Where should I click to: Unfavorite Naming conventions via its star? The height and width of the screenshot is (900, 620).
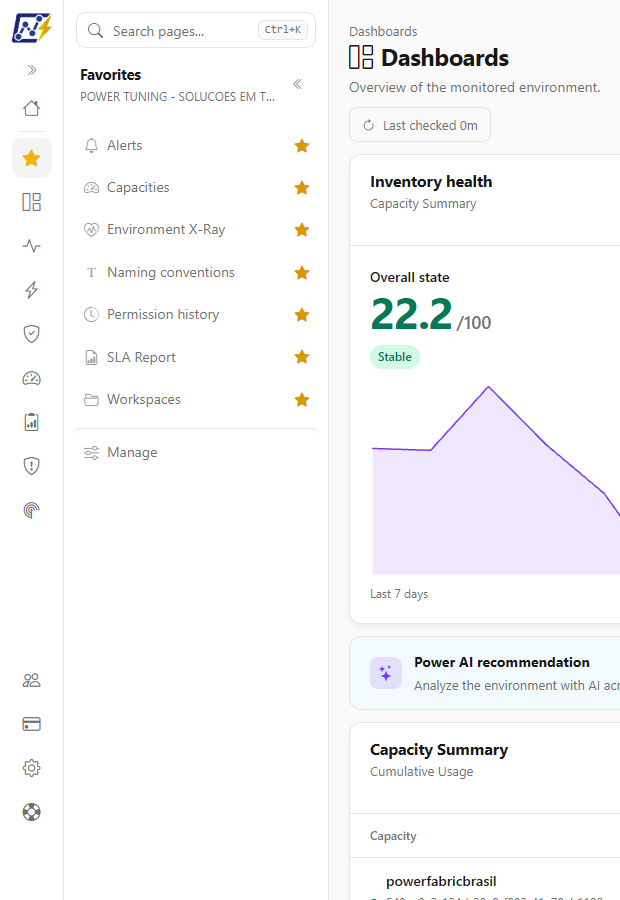302,272
